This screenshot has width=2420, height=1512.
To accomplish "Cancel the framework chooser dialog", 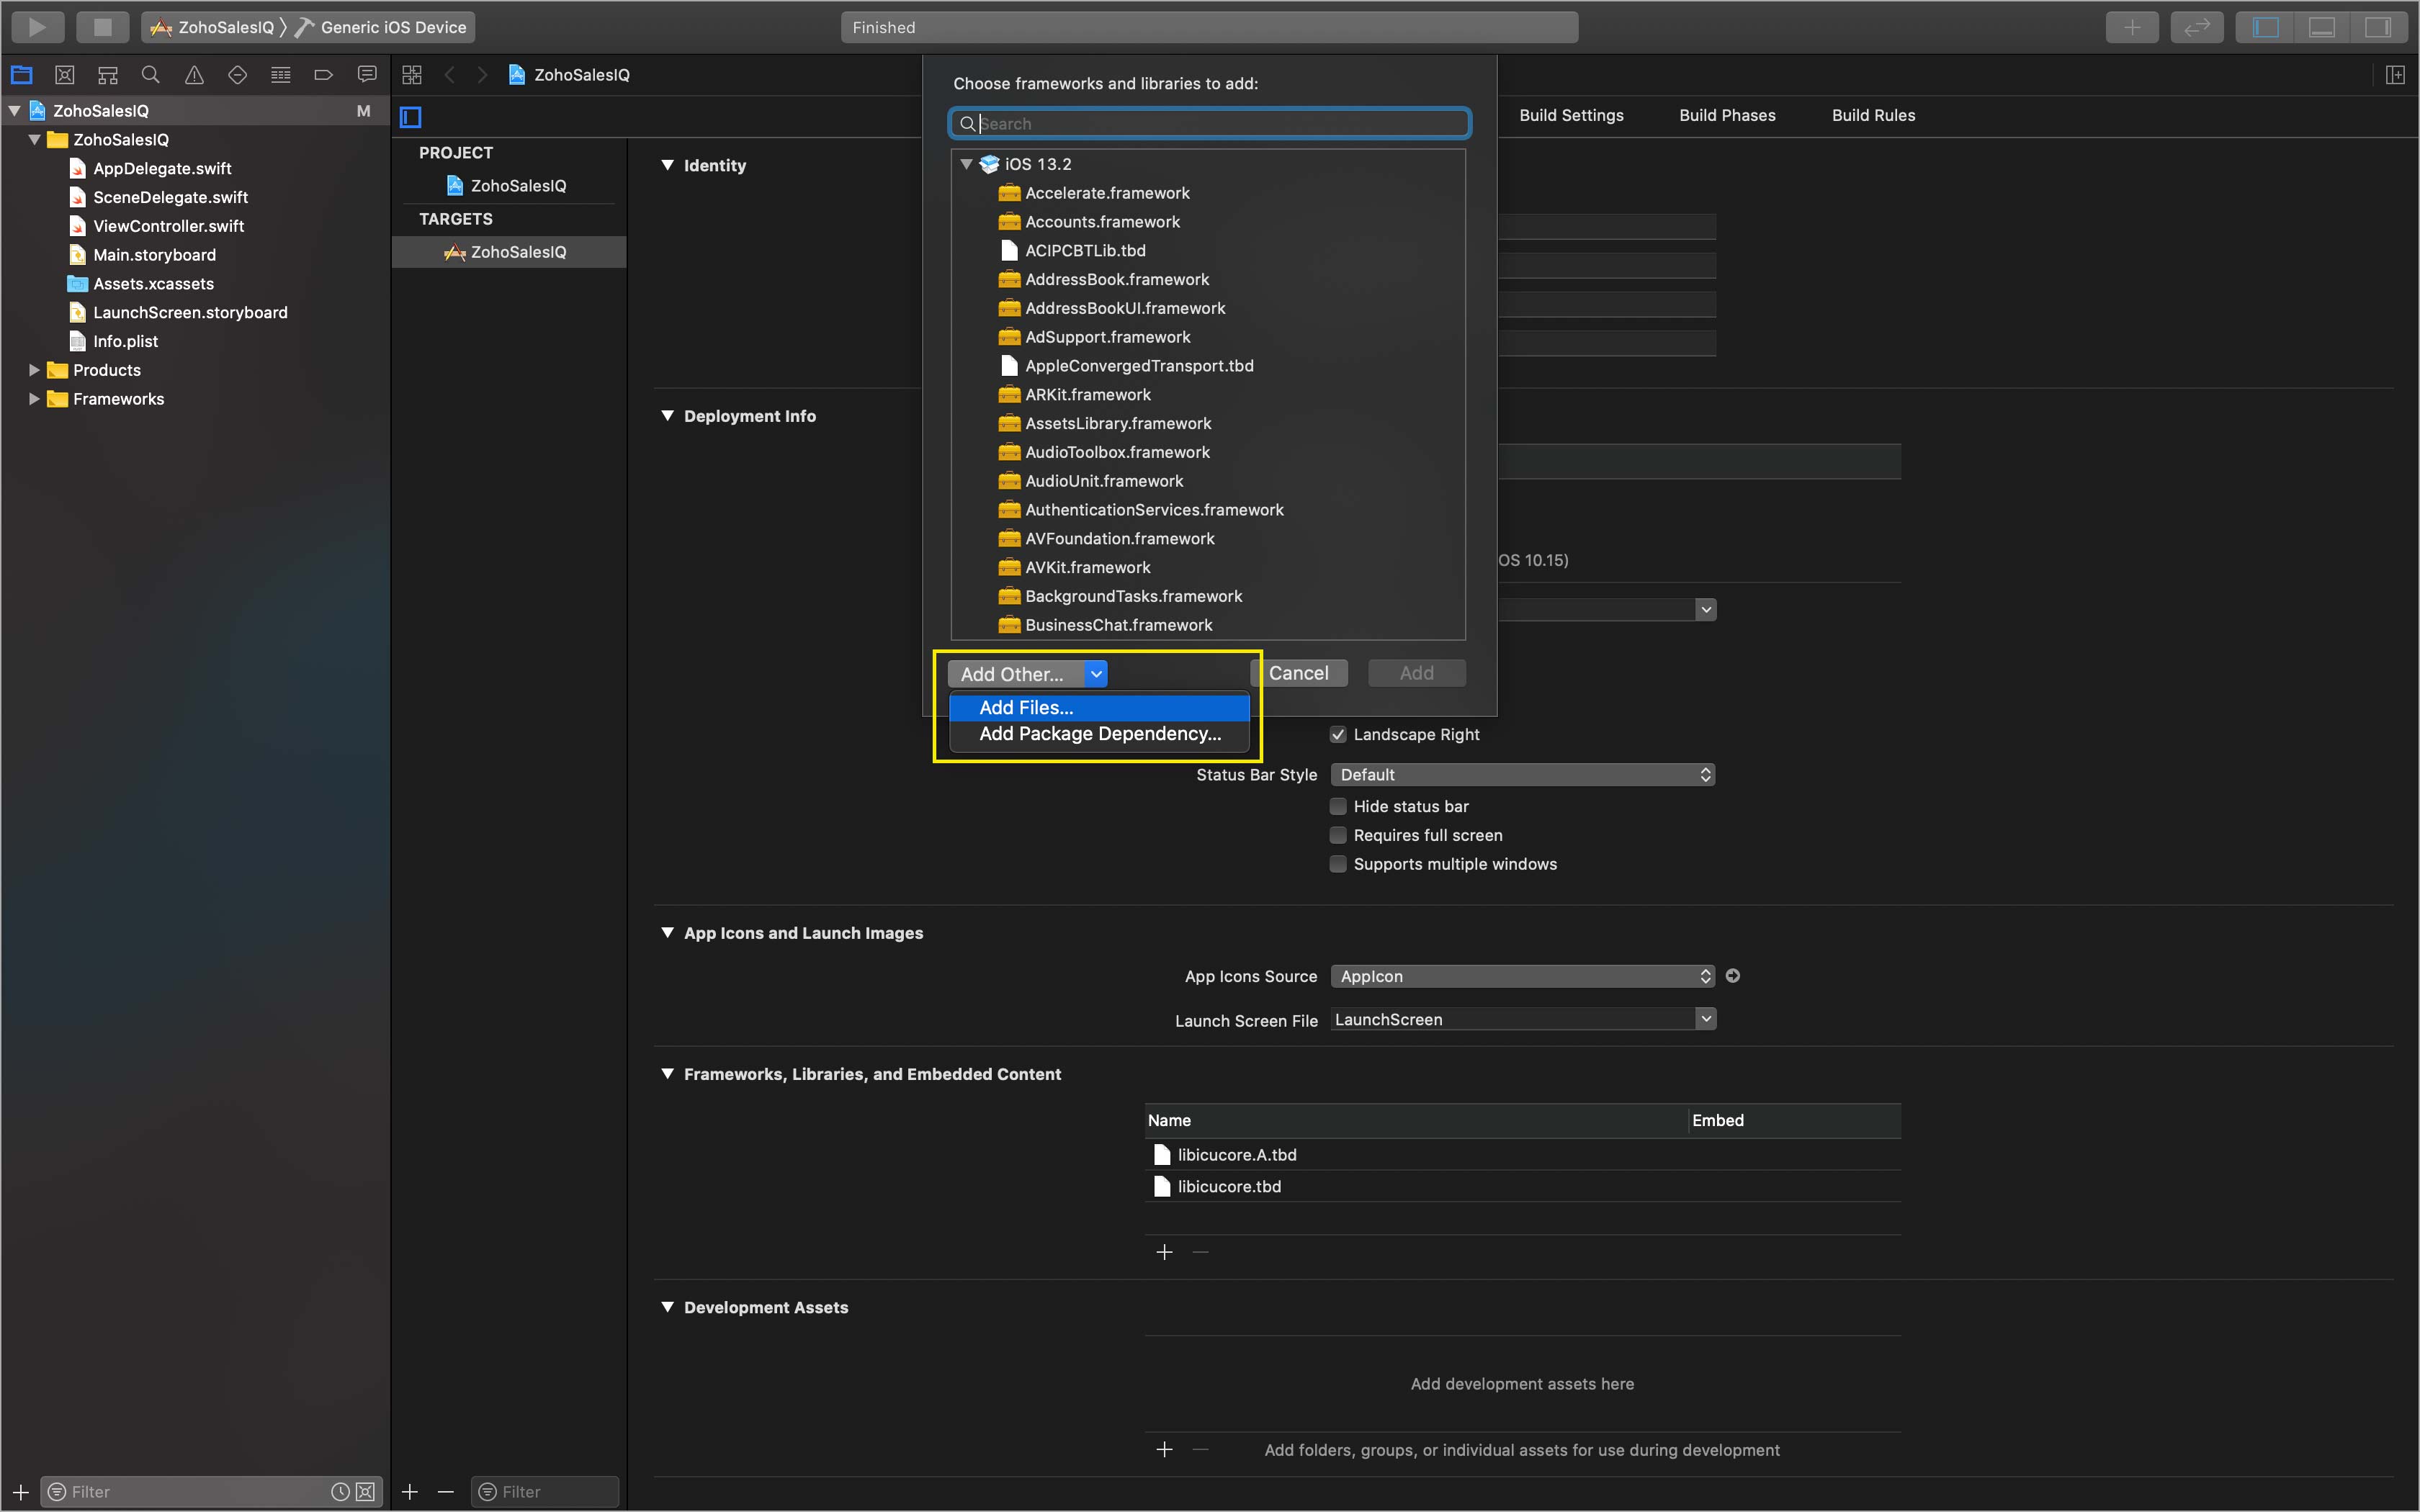I will coord(1298,673).
